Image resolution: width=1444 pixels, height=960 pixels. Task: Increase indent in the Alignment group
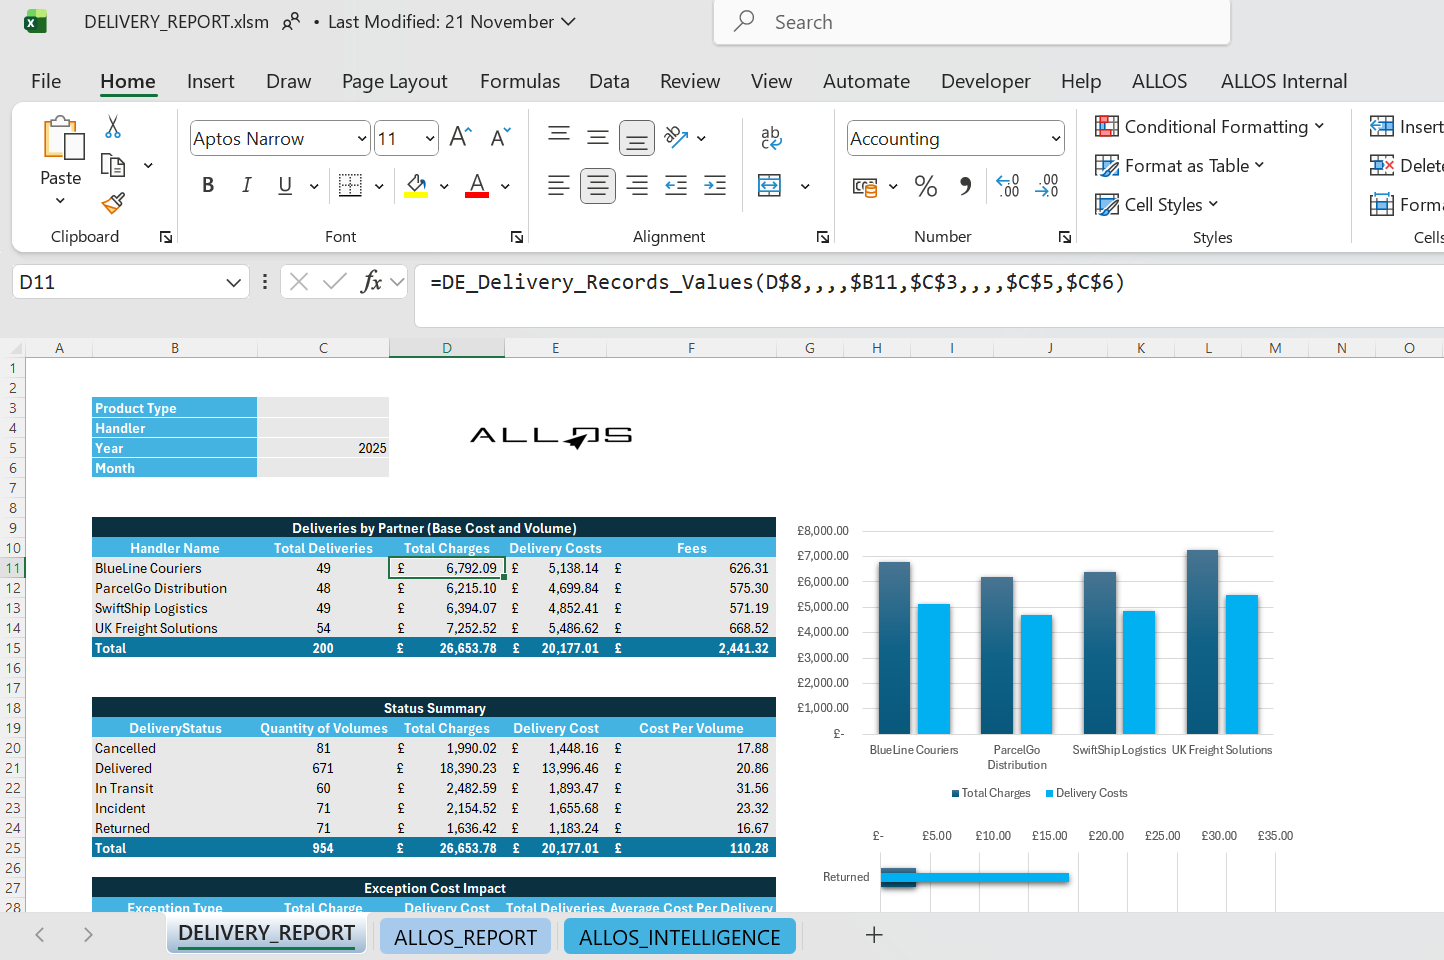[715, 185]
